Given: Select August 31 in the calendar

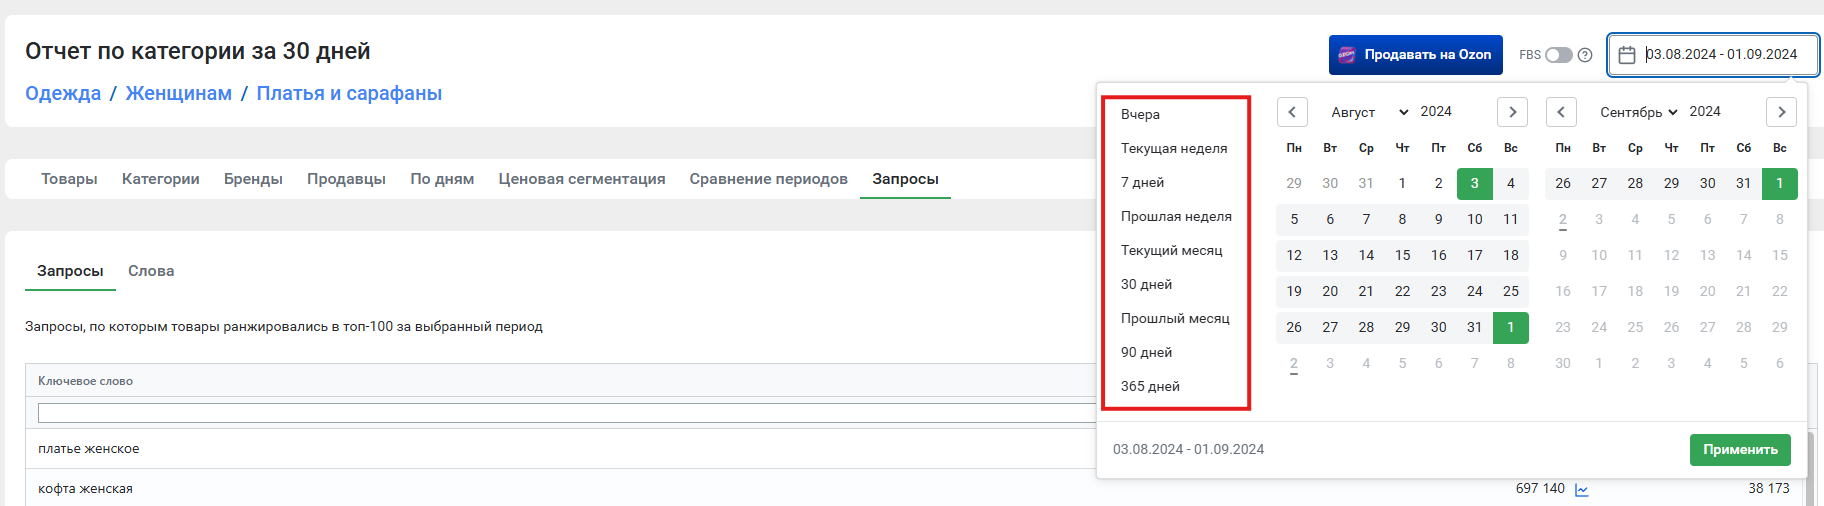Looking at the screenshot, I should [x=1474, y=327].
